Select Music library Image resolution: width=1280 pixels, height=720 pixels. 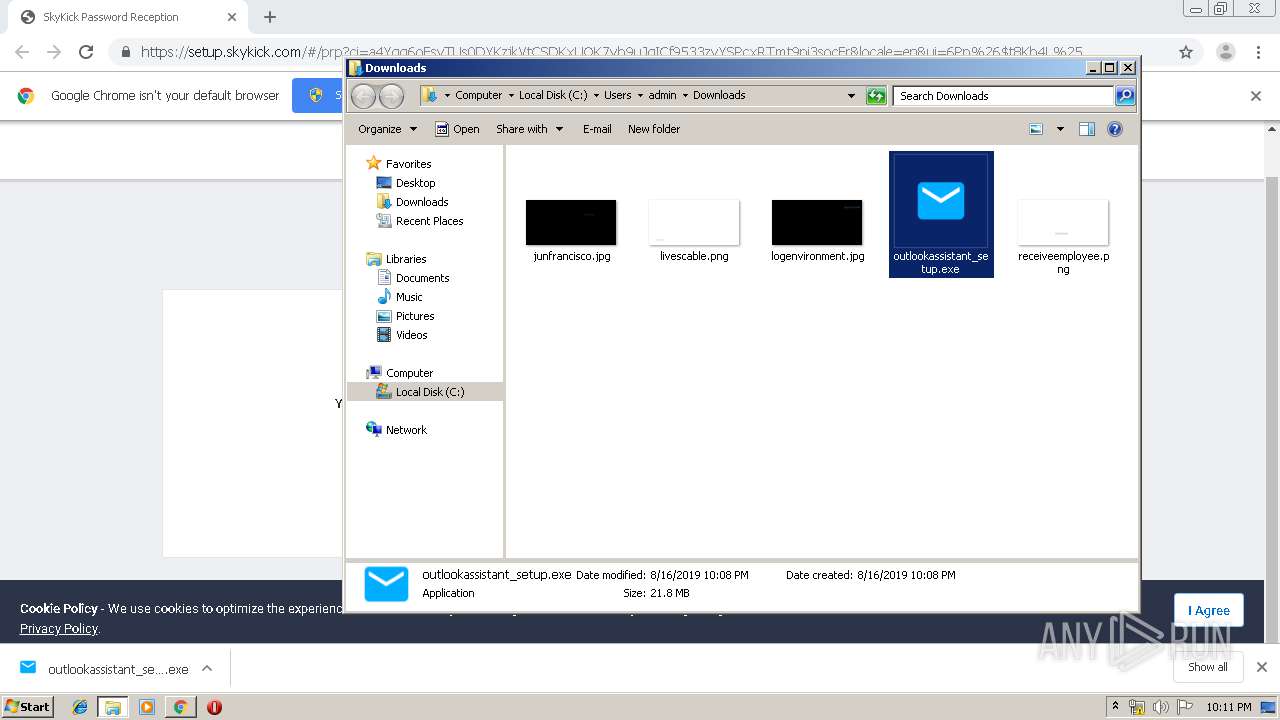[x=400, y=297]
